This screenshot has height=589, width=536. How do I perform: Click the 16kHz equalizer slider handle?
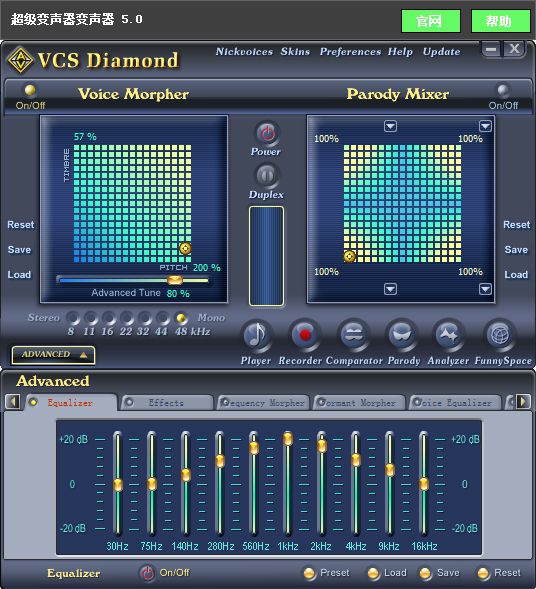pos(424,484)
